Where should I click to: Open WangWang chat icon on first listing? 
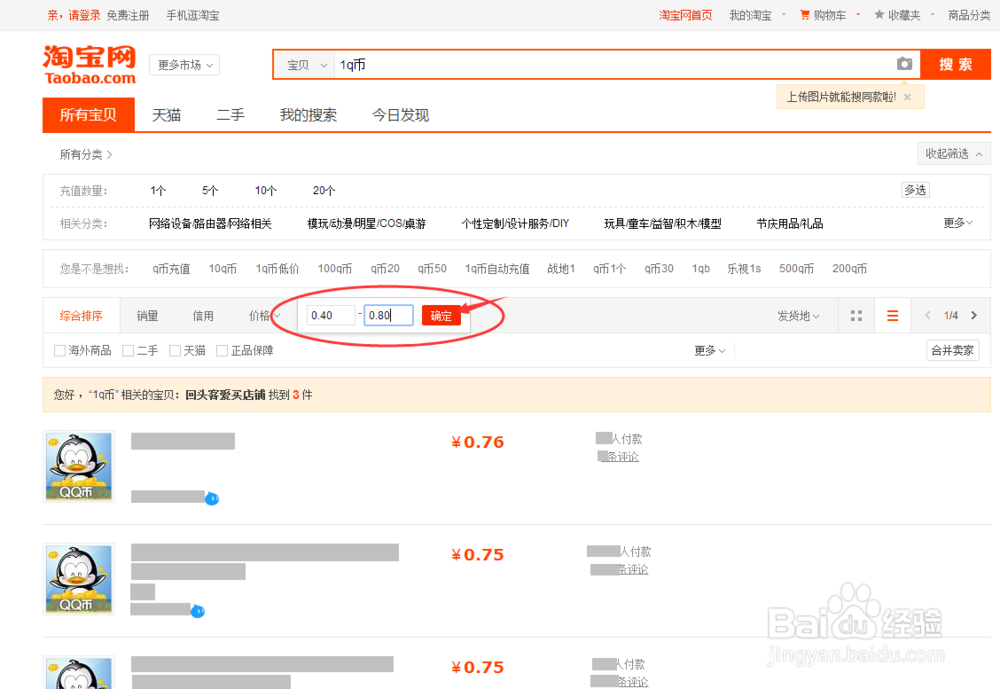[210, 498]
